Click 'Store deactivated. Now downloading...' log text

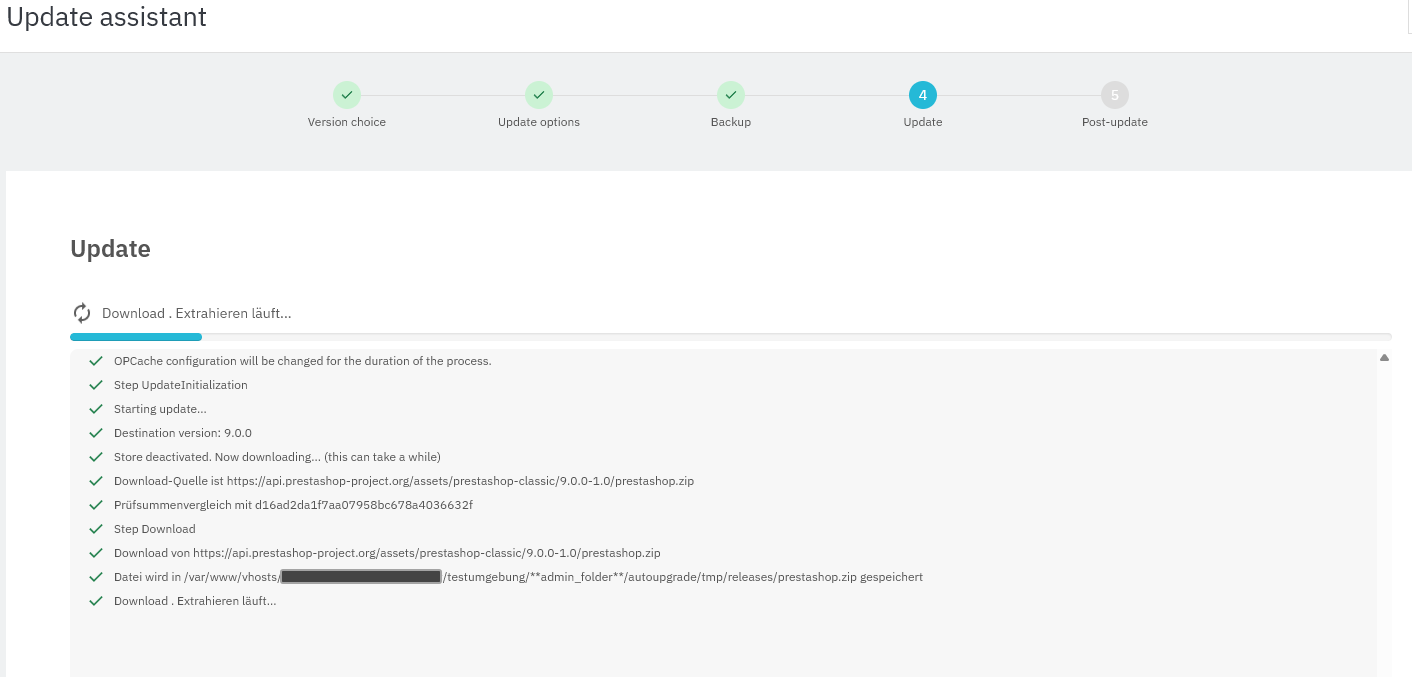277,457
